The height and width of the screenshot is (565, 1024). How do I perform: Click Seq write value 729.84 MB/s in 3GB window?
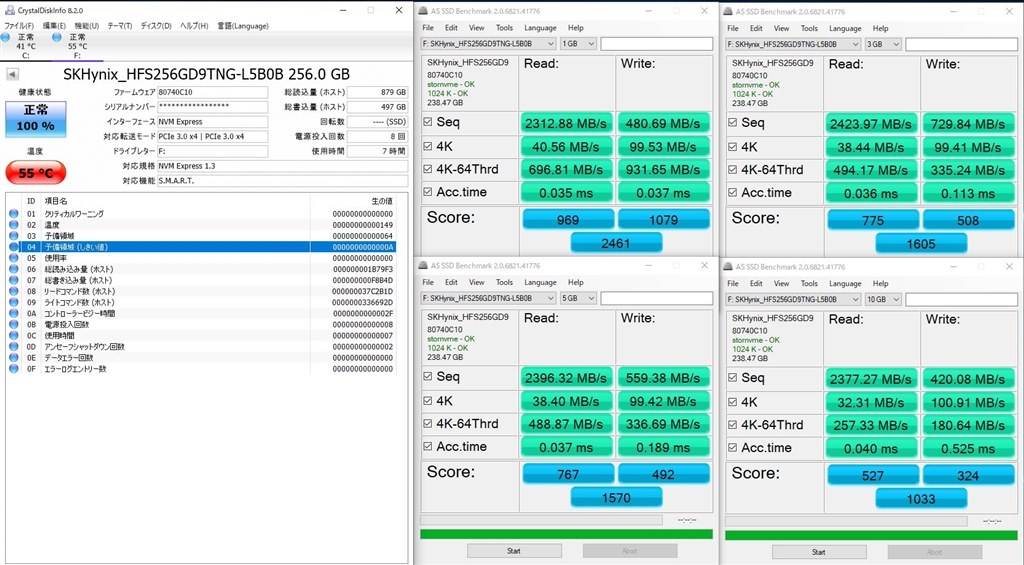point(968,124)
